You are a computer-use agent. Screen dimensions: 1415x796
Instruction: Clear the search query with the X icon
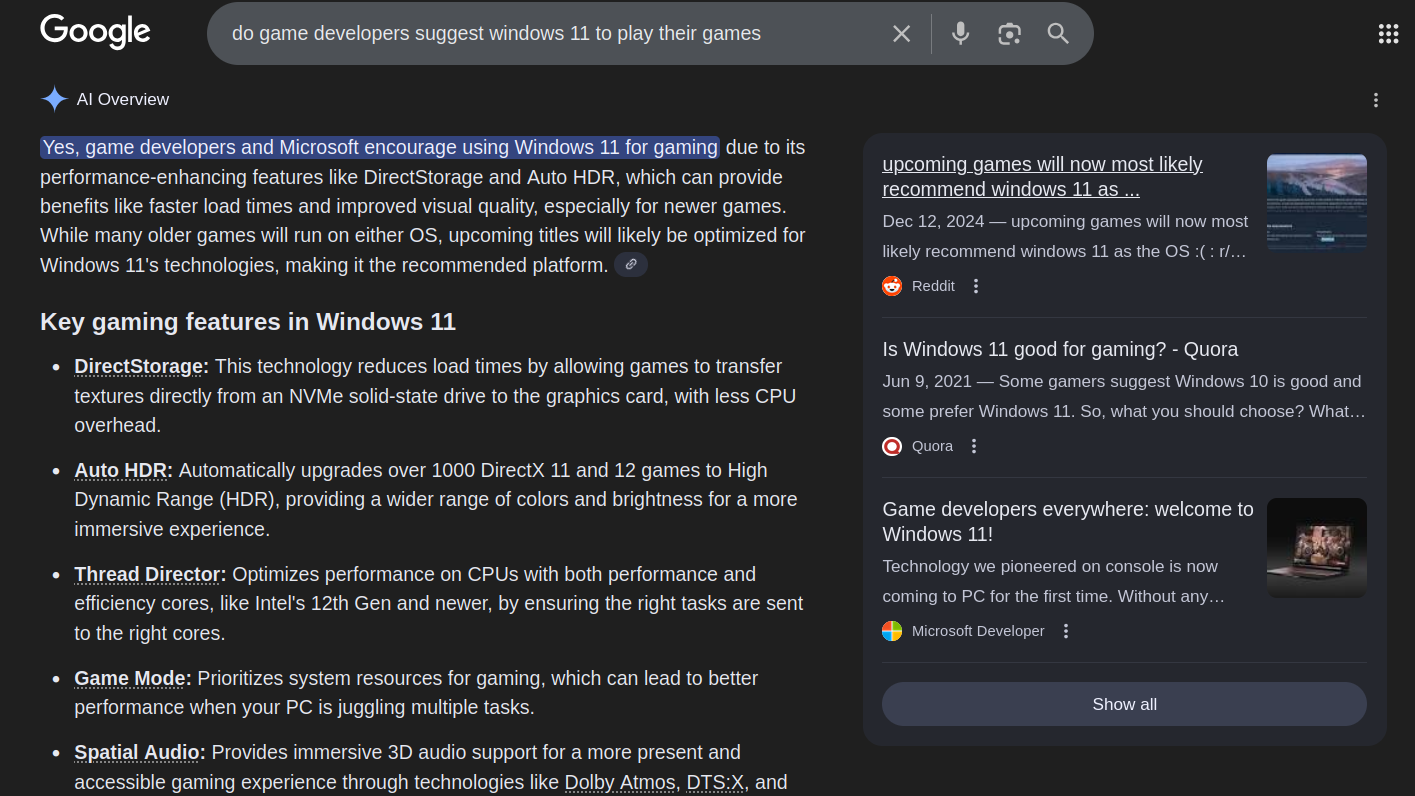pos(901,34)
